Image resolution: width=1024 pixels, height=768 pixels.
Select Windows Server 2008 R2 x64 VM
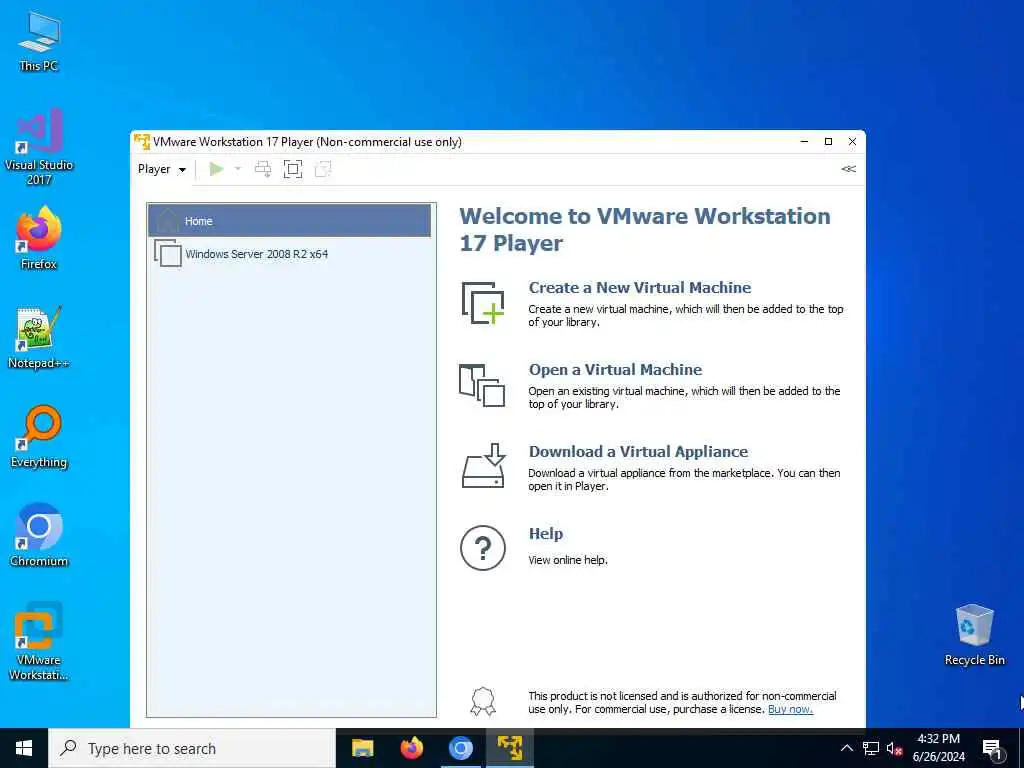pos(289,253)
